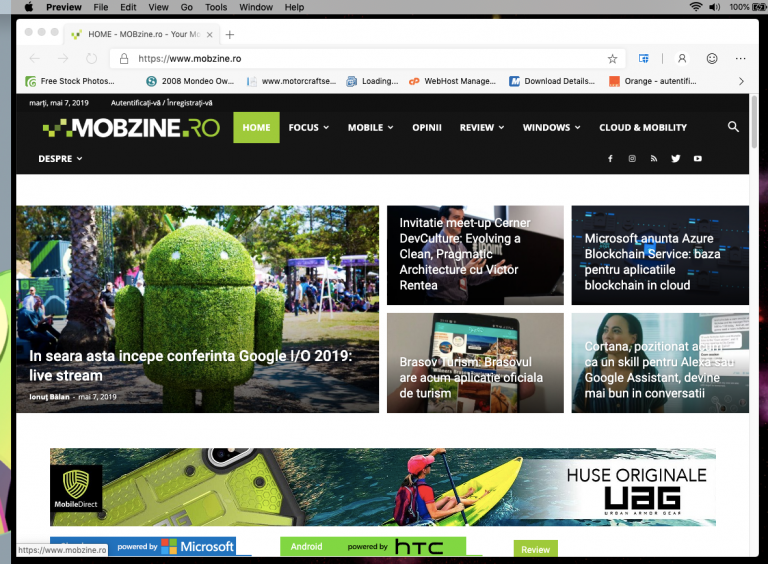Open a new browser tab

[x=230, y=34]
